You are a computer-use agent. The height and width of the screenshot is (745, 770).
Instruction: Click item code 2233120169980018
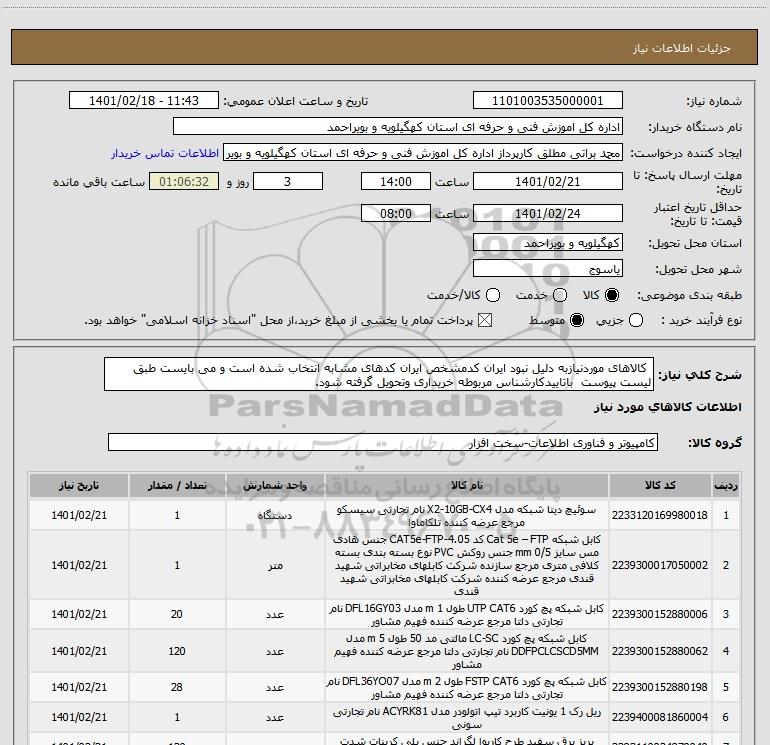click(660, 515)
